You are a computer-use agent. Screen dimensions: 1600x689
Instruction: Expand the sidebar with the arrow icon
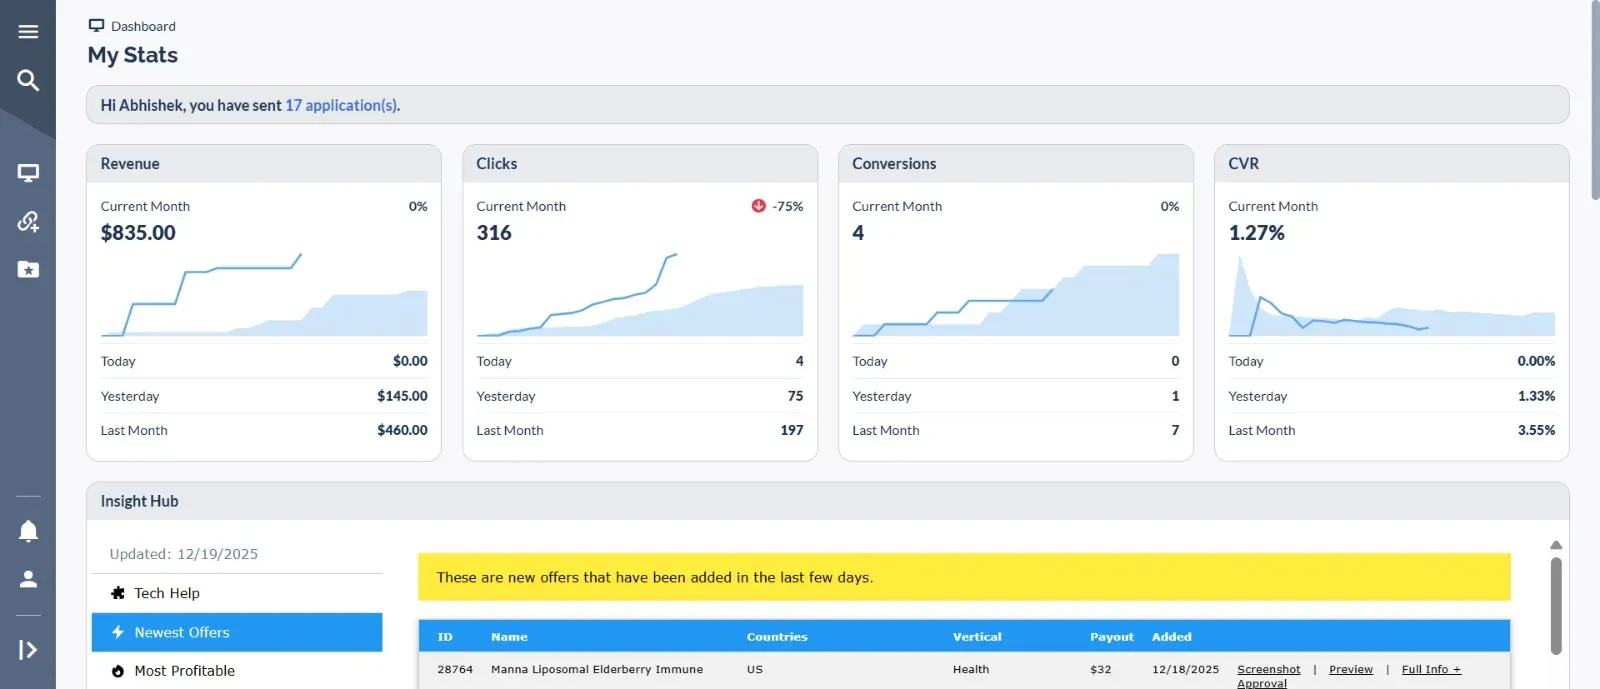tap(28, 650)
